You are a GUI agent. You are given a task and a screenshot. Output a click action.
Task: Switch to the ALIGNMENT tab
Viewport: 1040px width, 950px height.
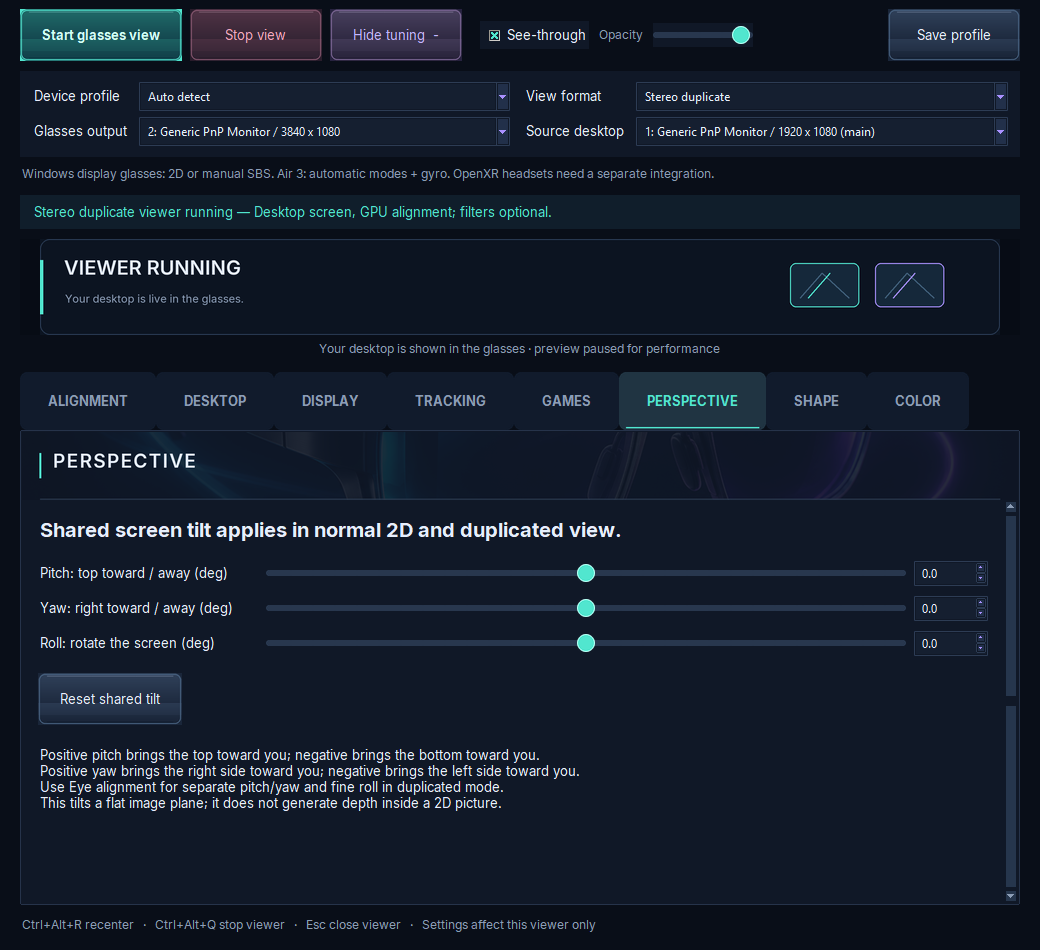(x=88, y=401)
